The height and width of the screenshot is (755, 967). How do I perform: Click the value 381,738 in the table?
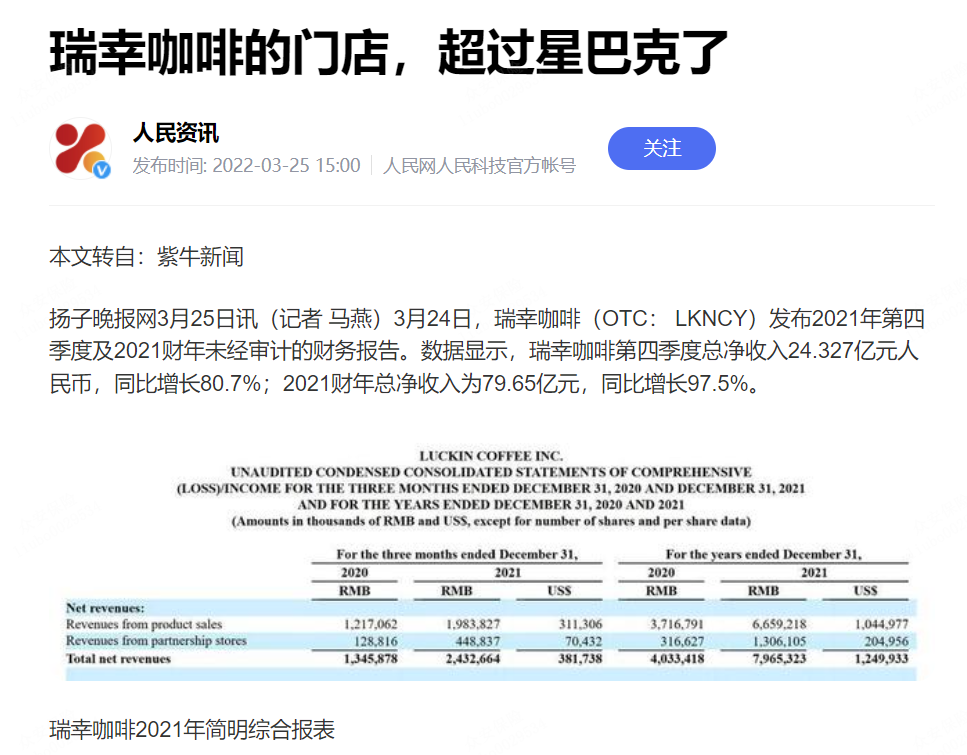pos(580,659)
